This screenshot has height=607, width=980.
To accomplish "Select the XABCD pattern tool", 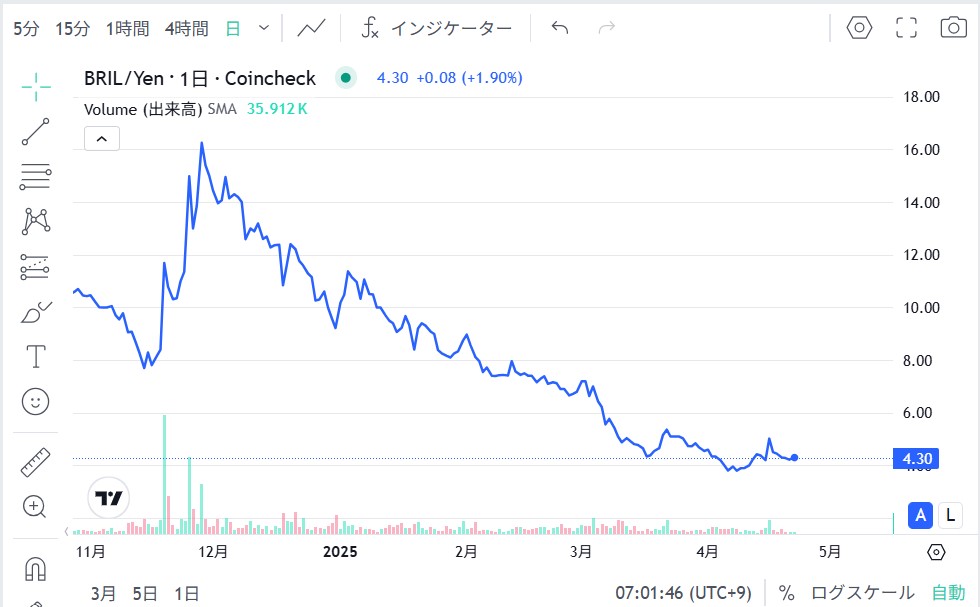I will [37, 221].
